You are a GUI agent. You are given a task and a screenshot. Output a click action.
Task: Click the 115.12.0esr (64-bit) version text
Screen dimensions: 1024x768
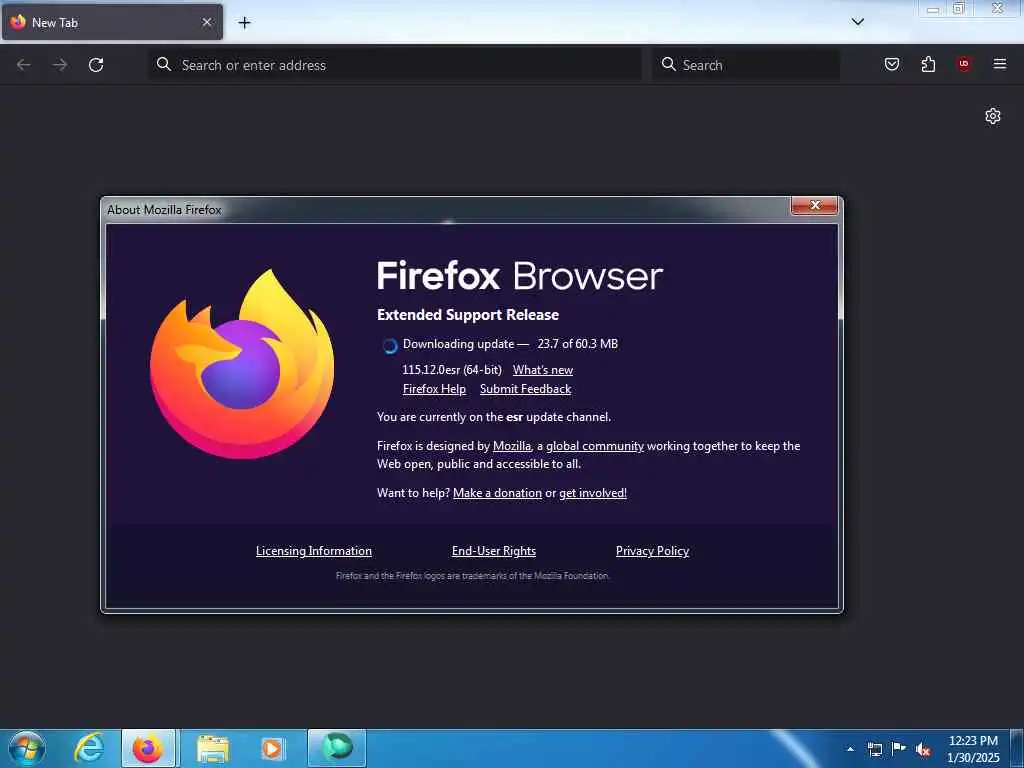[x=452, y=370]
